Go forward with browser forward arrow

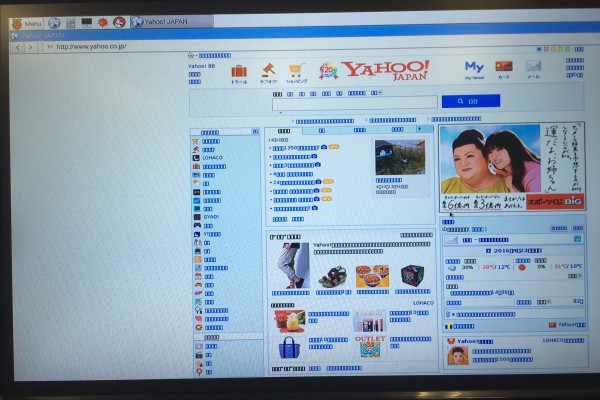(x=31, y=47)
